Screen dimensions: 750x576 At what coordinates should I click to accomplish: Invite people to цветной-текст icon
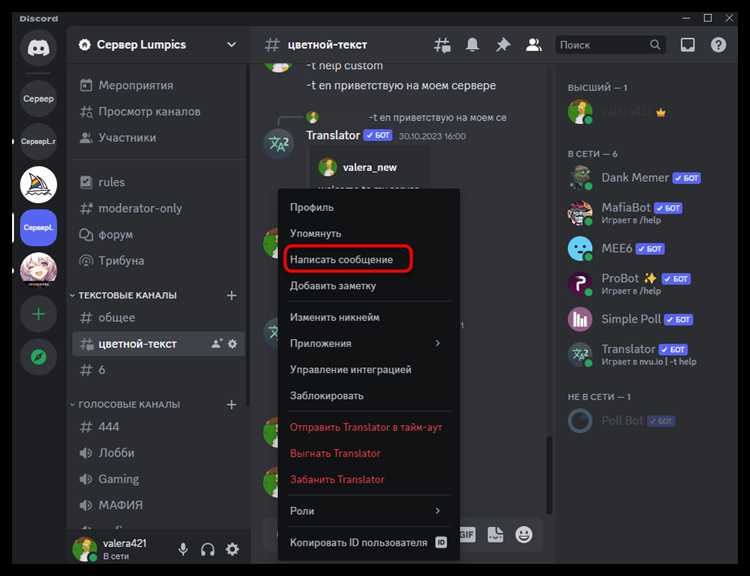point(217,343)
